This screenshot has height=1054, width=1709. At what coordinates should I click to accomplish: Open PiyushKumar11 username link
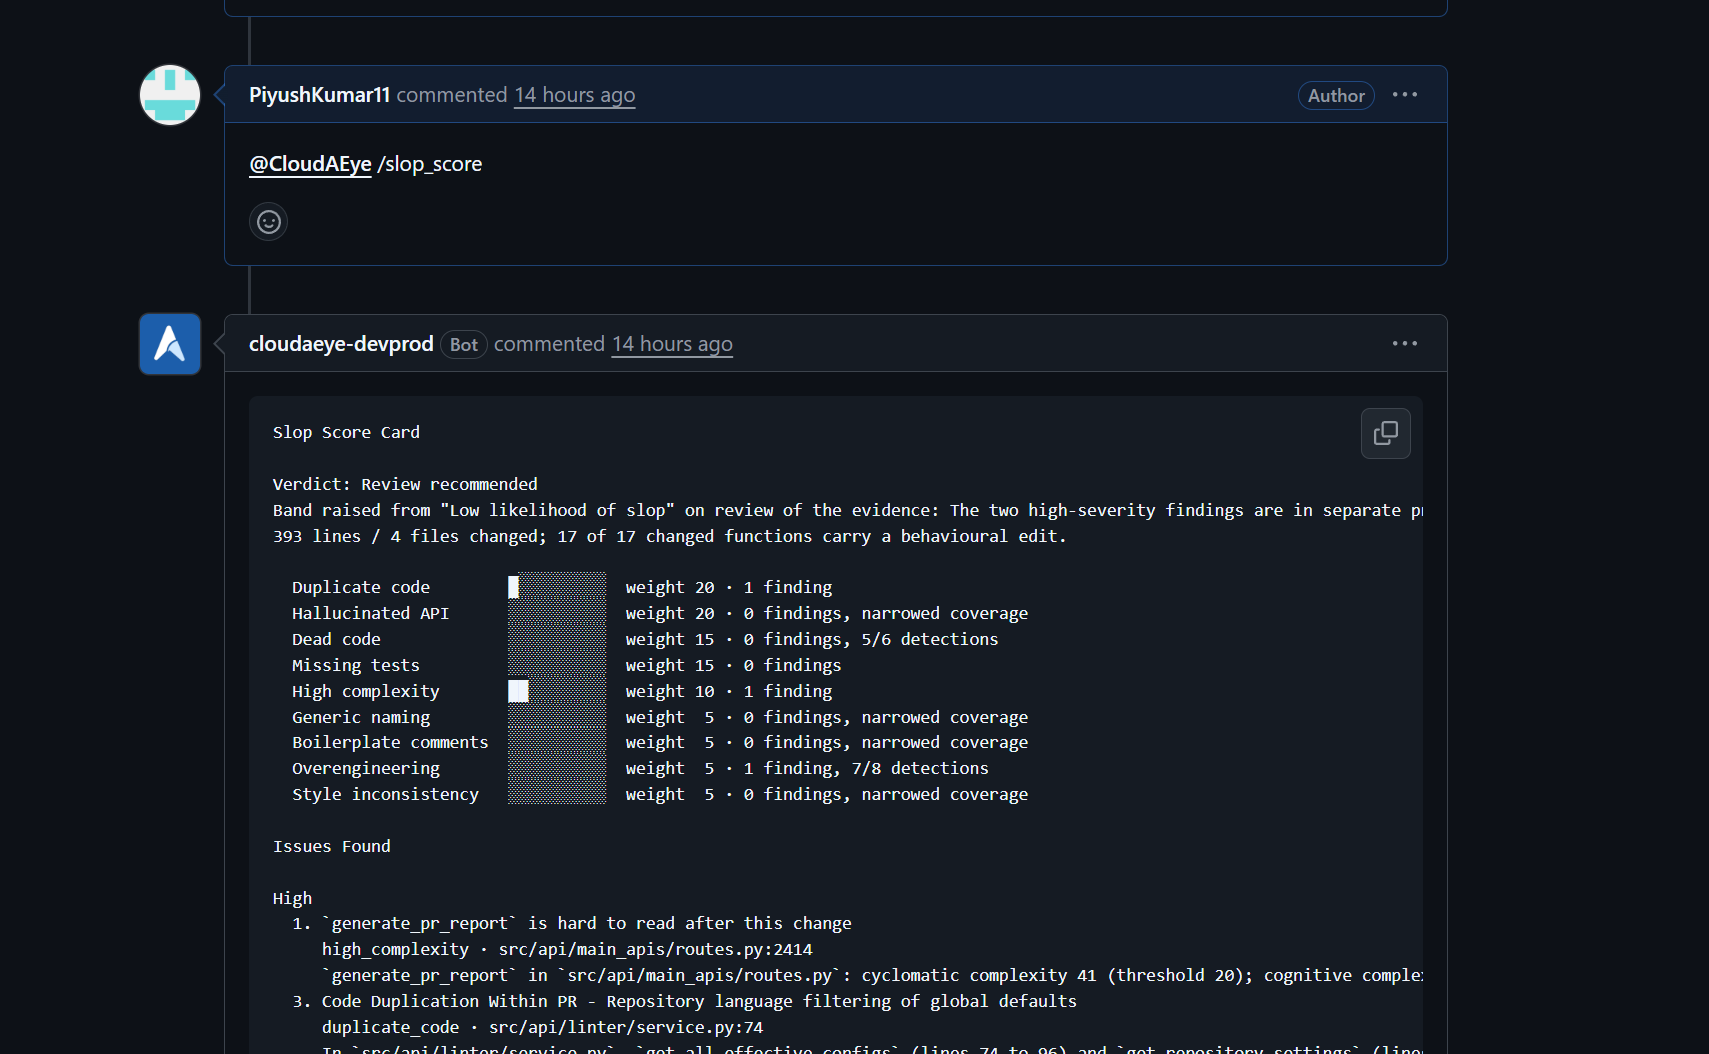coord(319,95)
